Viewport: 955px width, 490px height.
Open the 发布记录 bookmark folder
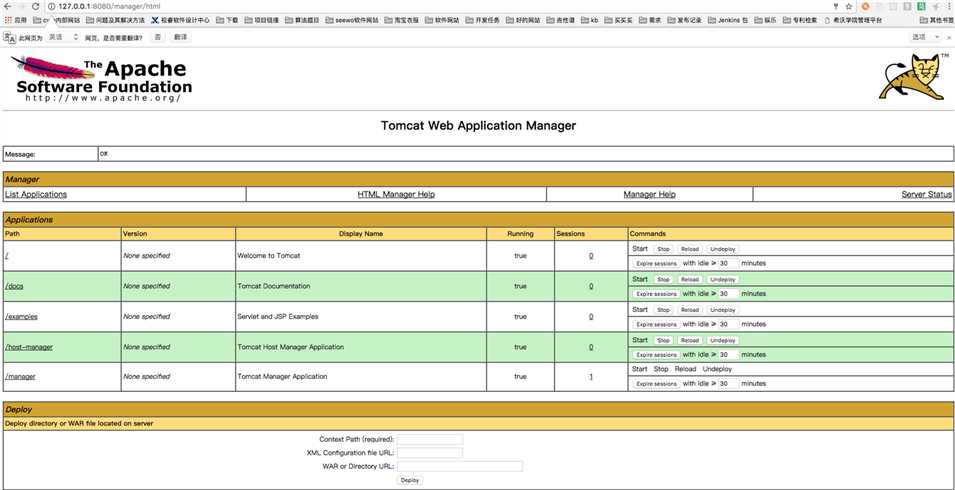pos(685,20)
